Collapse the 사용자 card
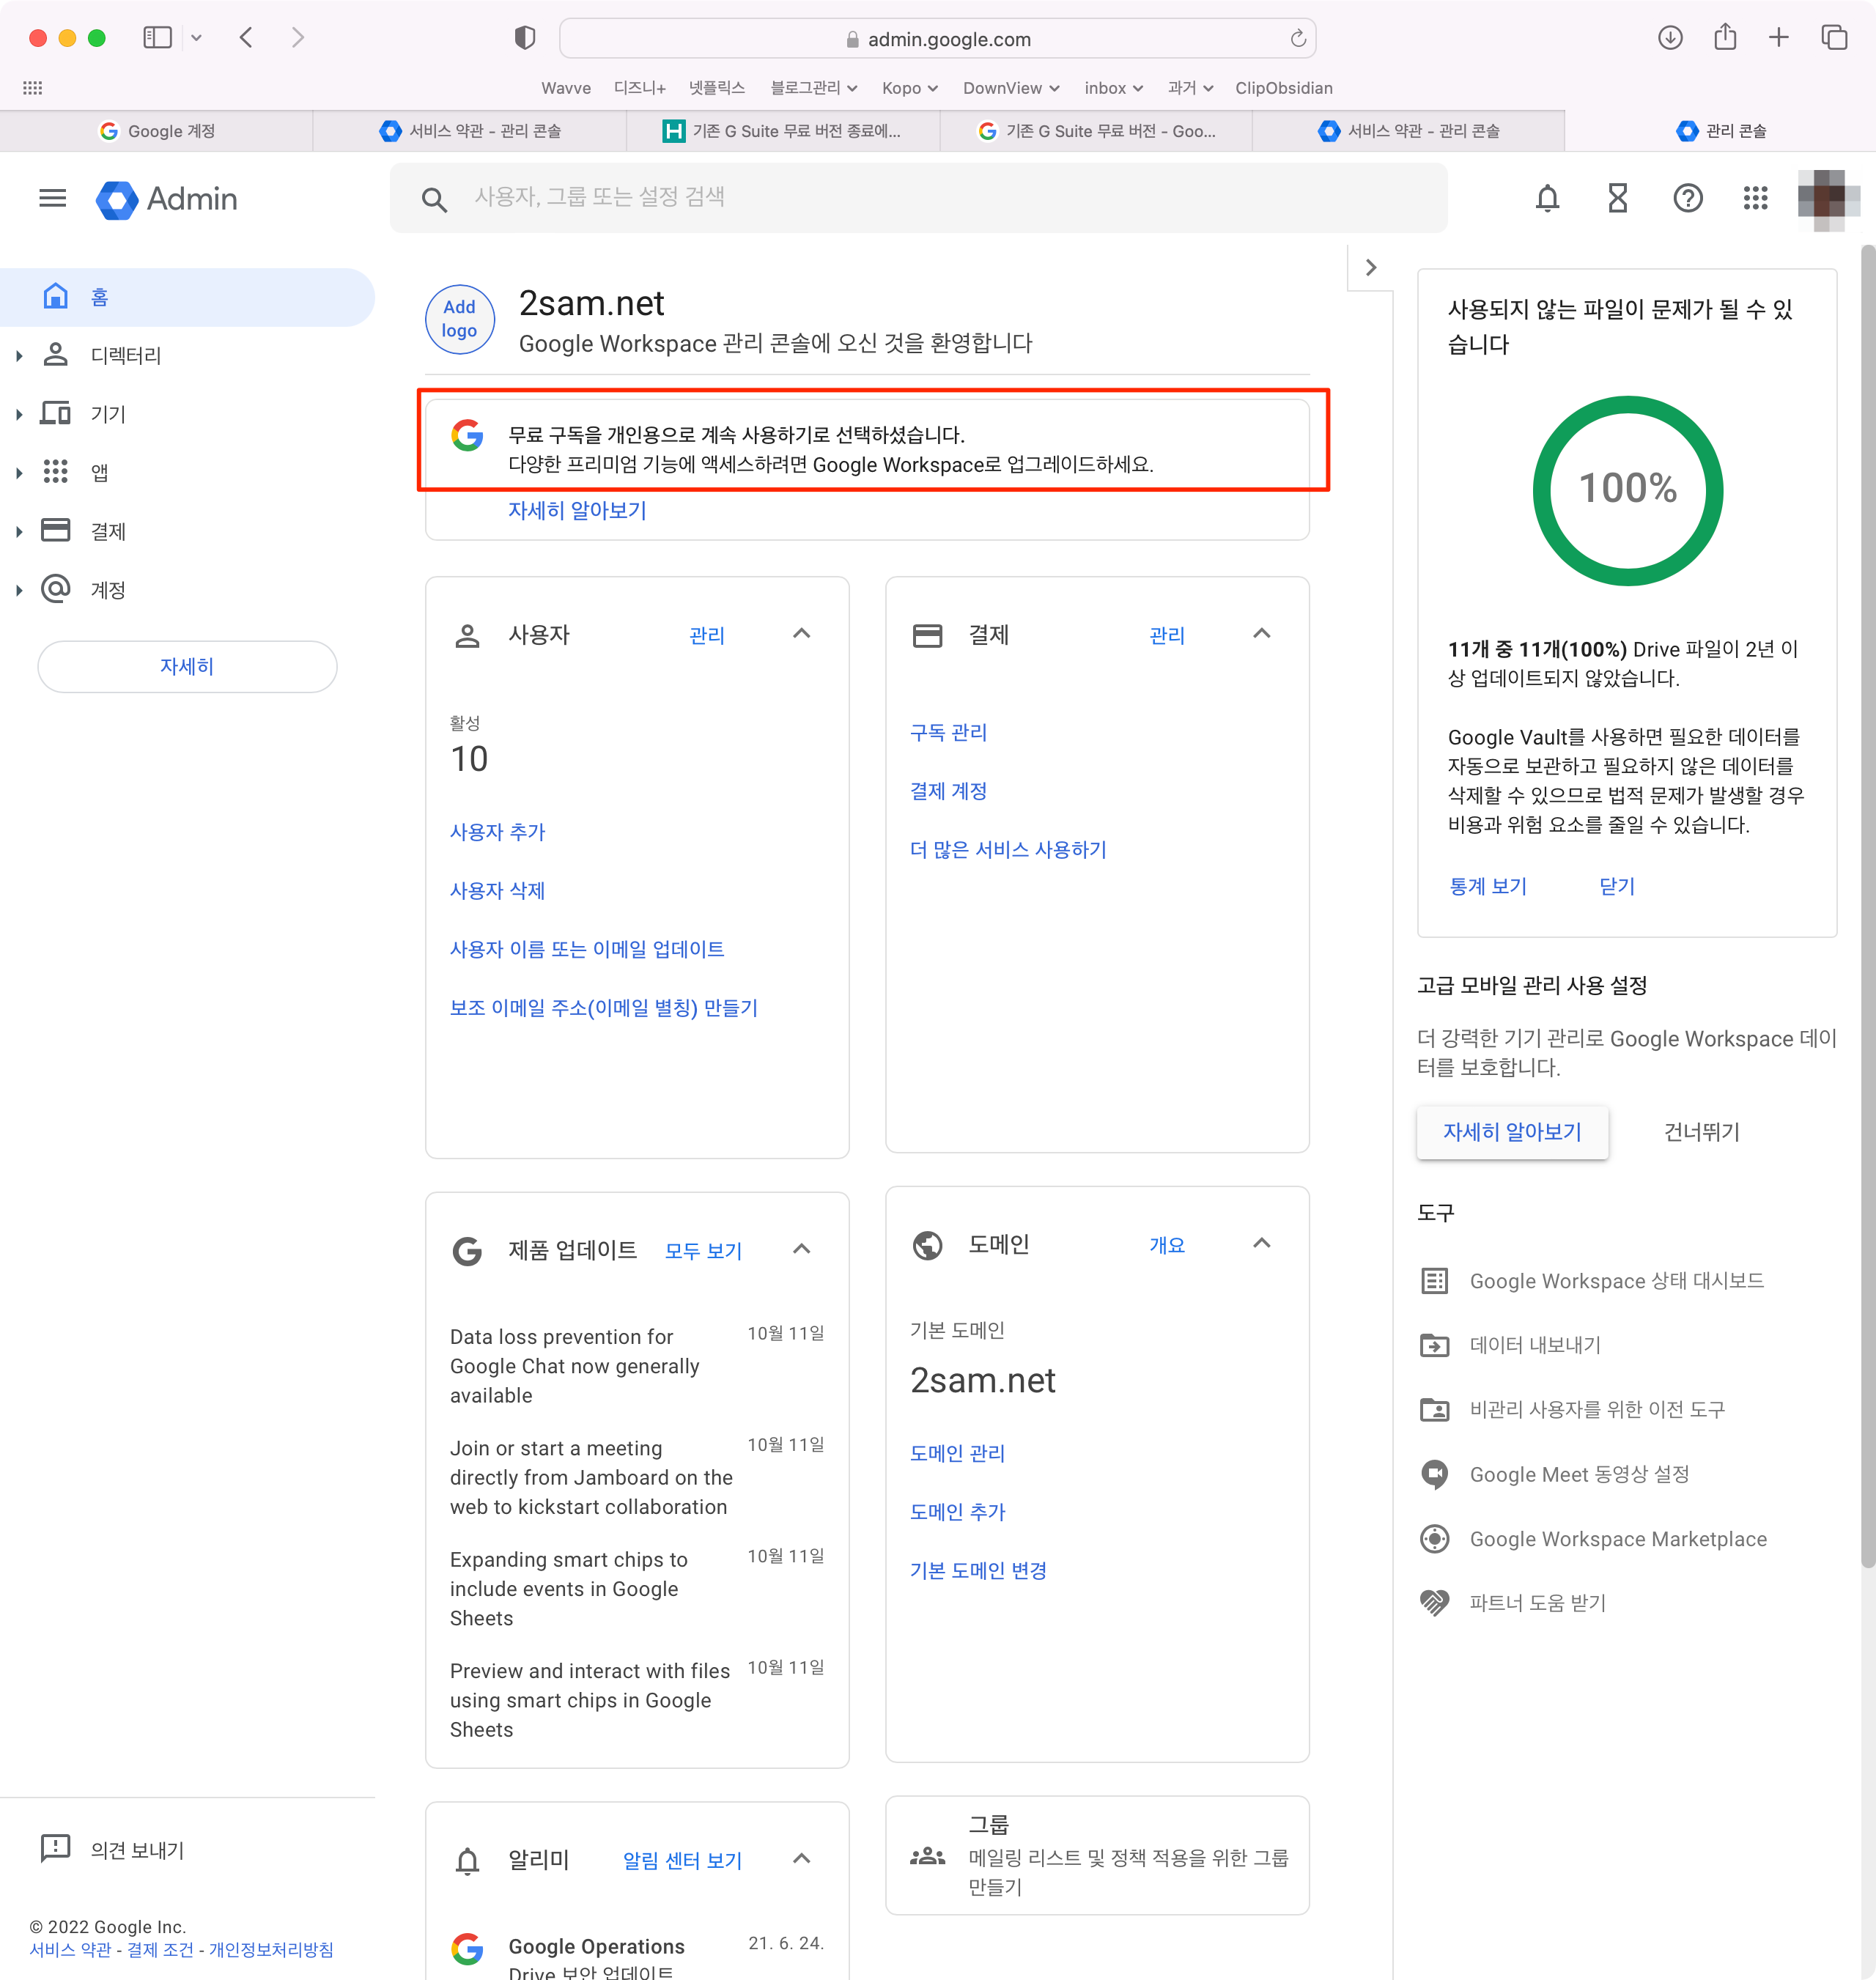Image resolution: width=1876 pixels, height=1980 pixels. click(801, 634)
